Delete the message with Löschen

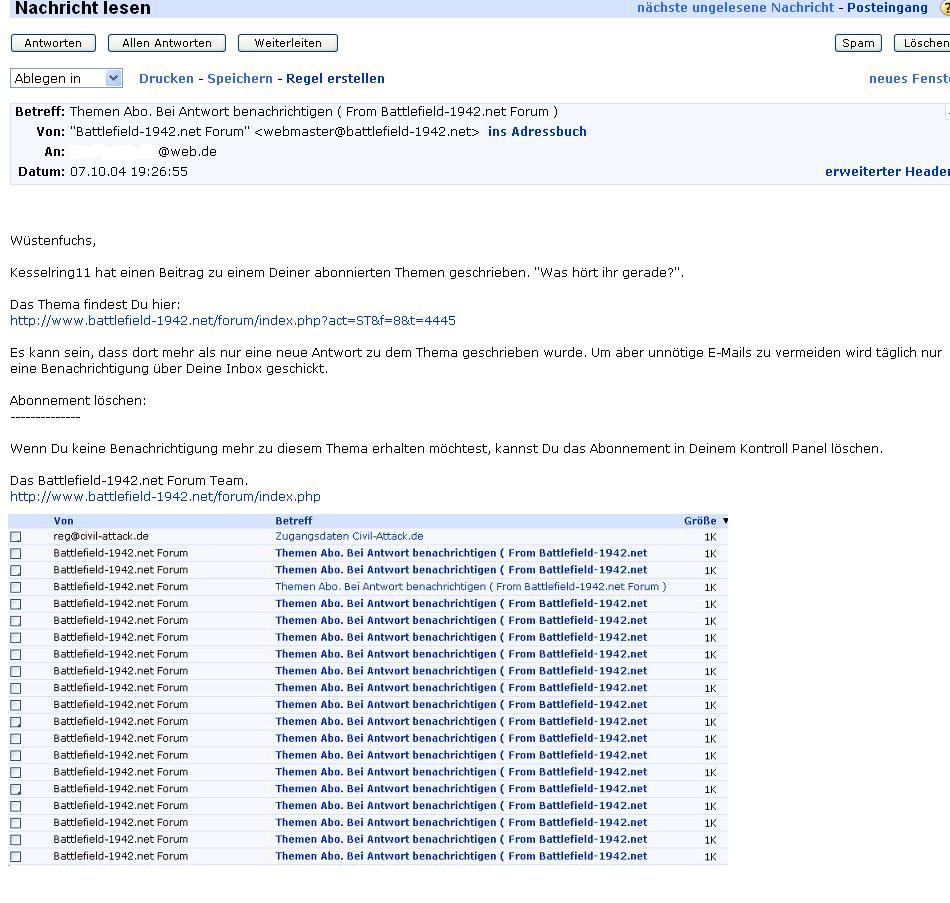click(923, 43)
